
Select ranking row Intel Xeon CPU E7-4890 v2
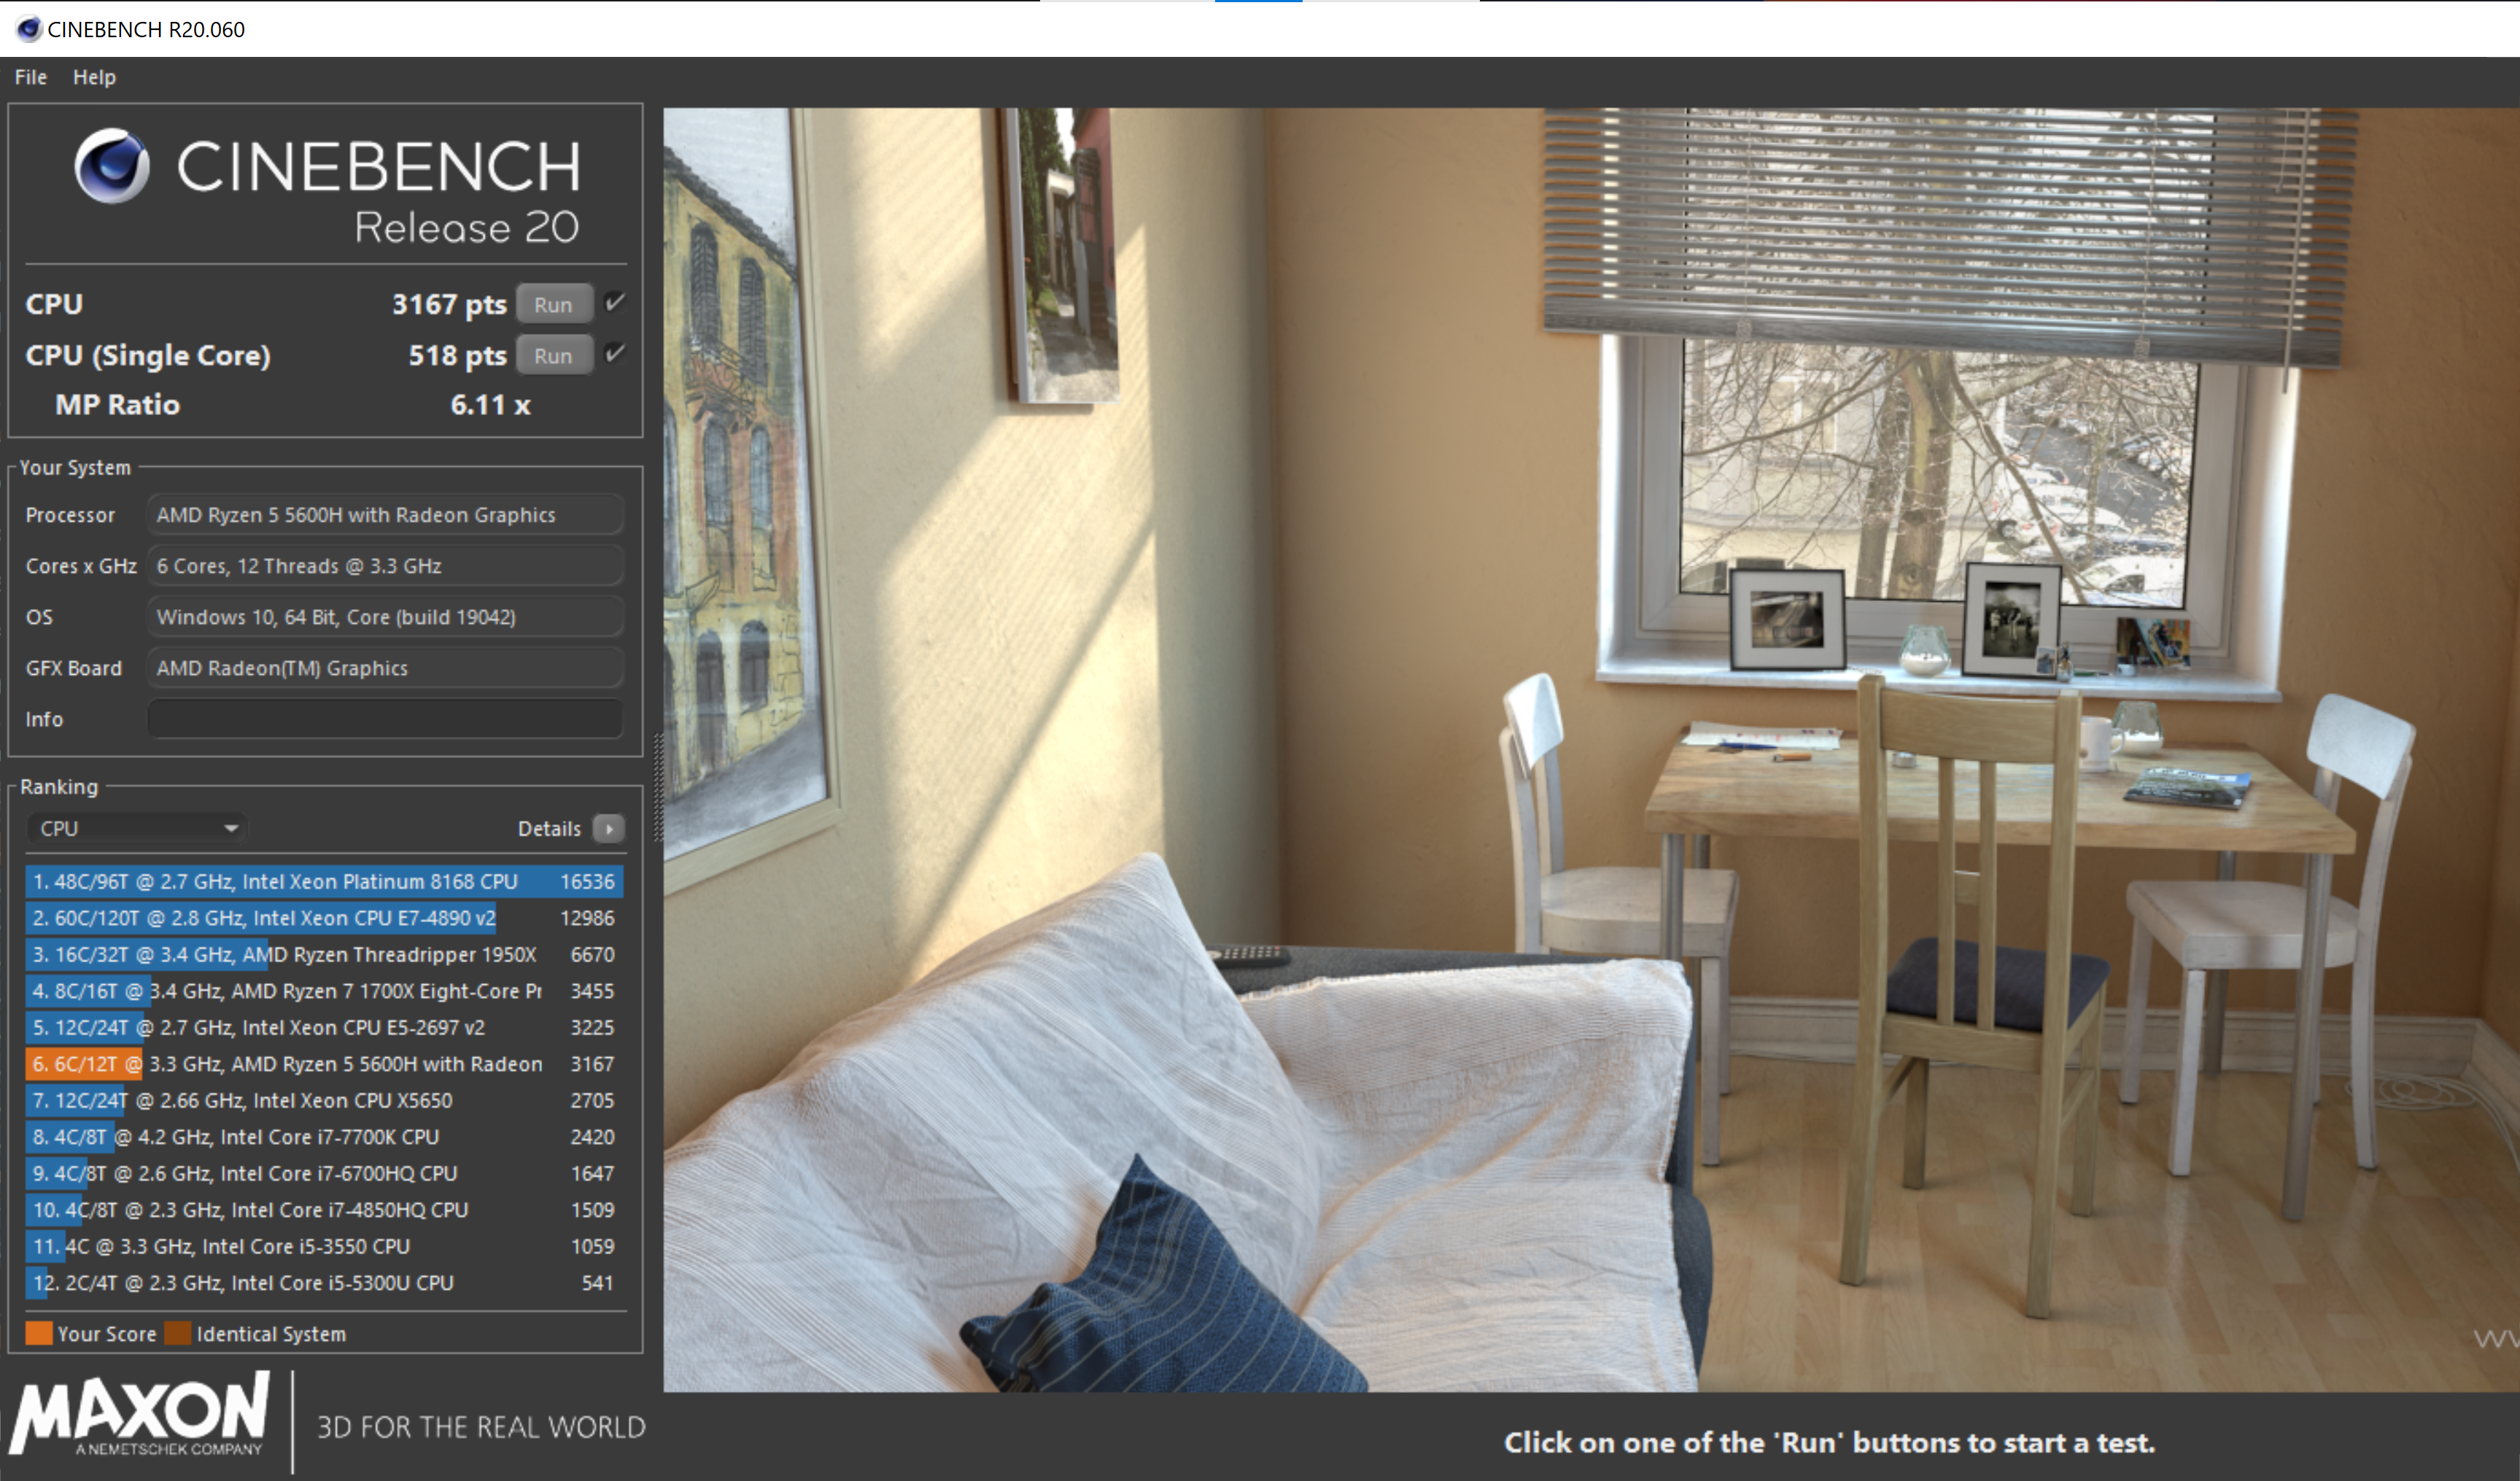(x=324, y=918)
